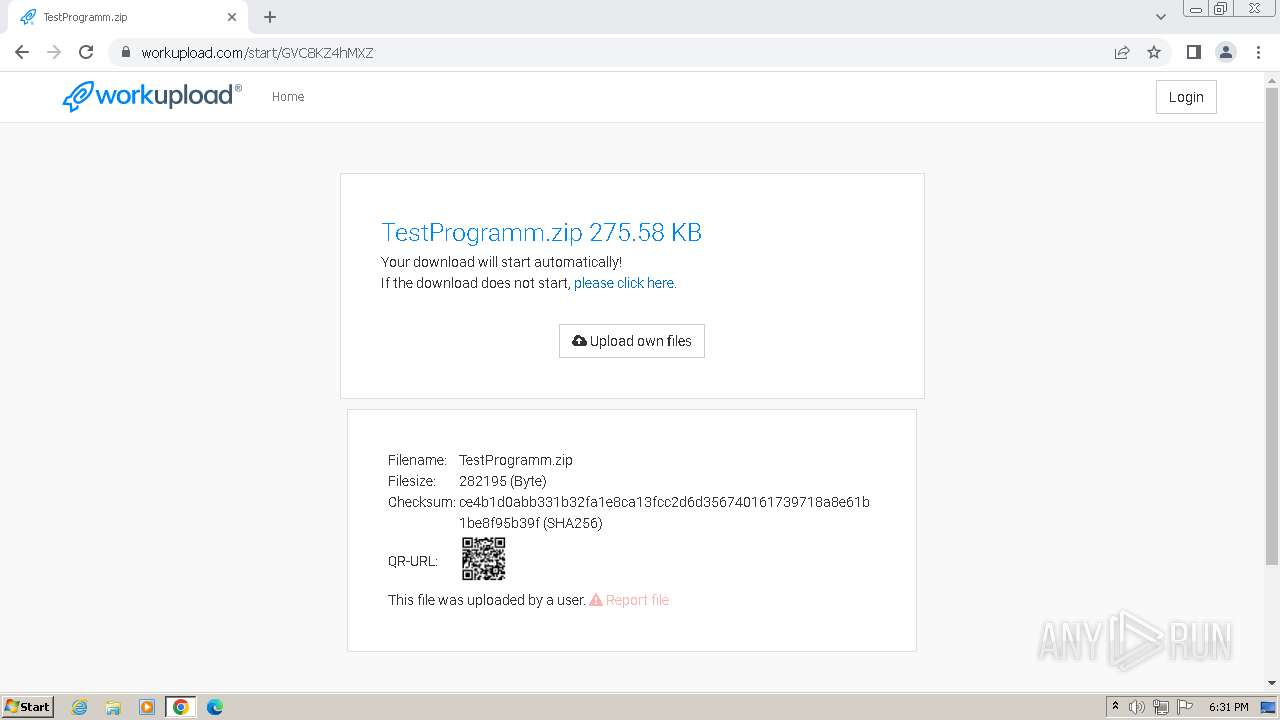The image size is (1280, 720).
Task: Share this page icon in address bar
Action: click(1122, 52)
